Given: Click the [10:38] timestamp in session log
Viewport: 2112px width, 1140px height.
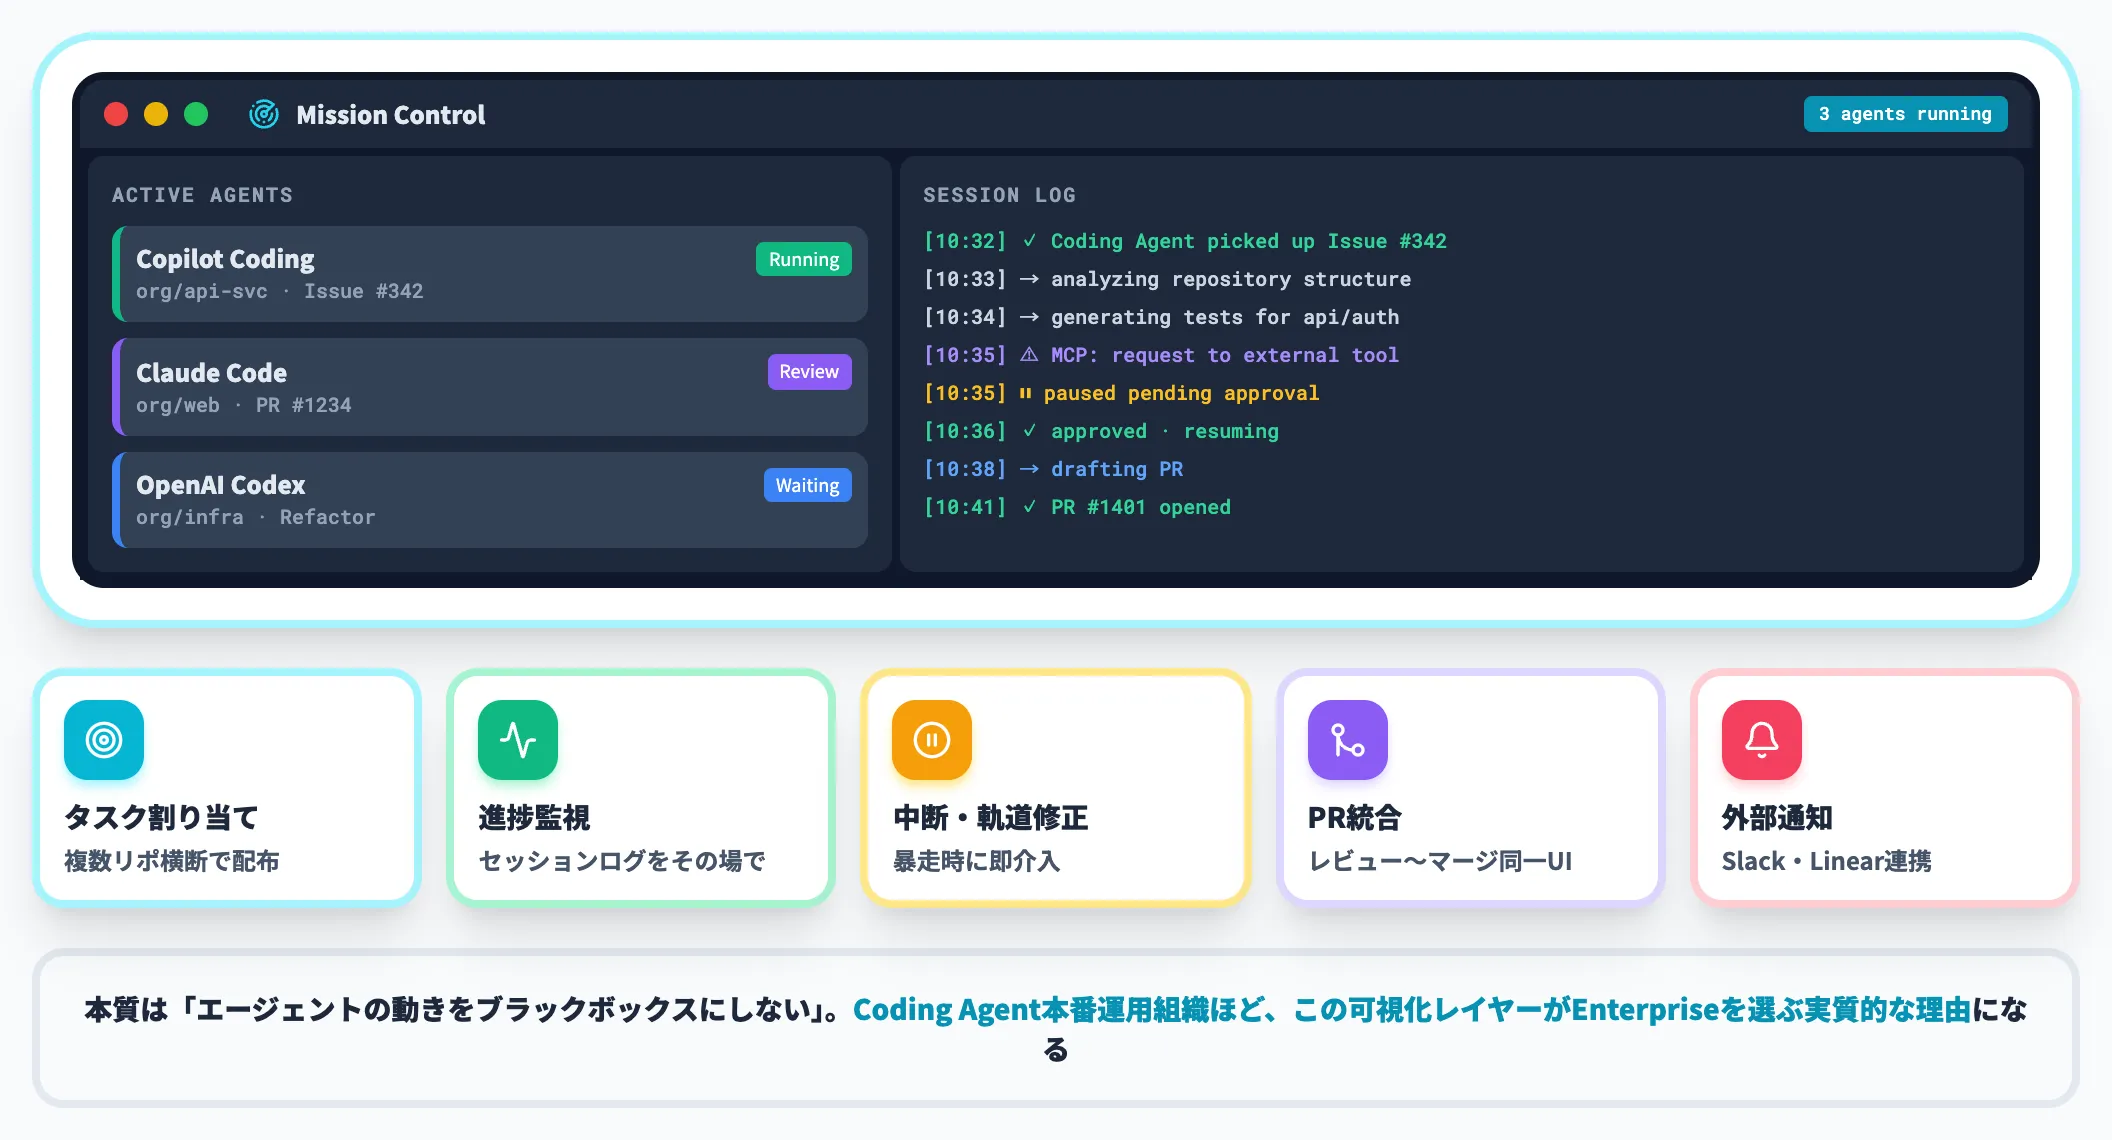Looking at the screenshot, I should click(x=965, y=469).
